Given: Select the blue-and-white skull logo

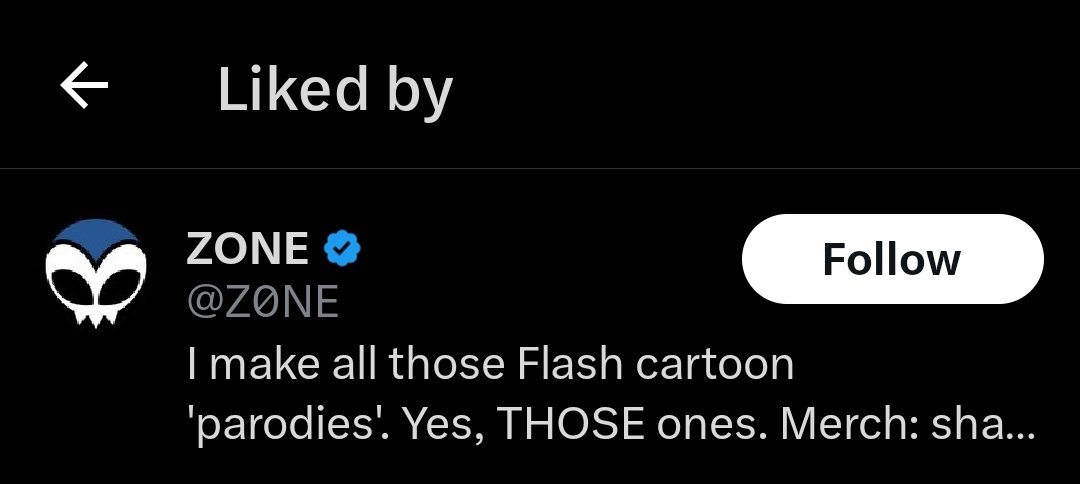Looking at the screenshot, I should 96,272.
